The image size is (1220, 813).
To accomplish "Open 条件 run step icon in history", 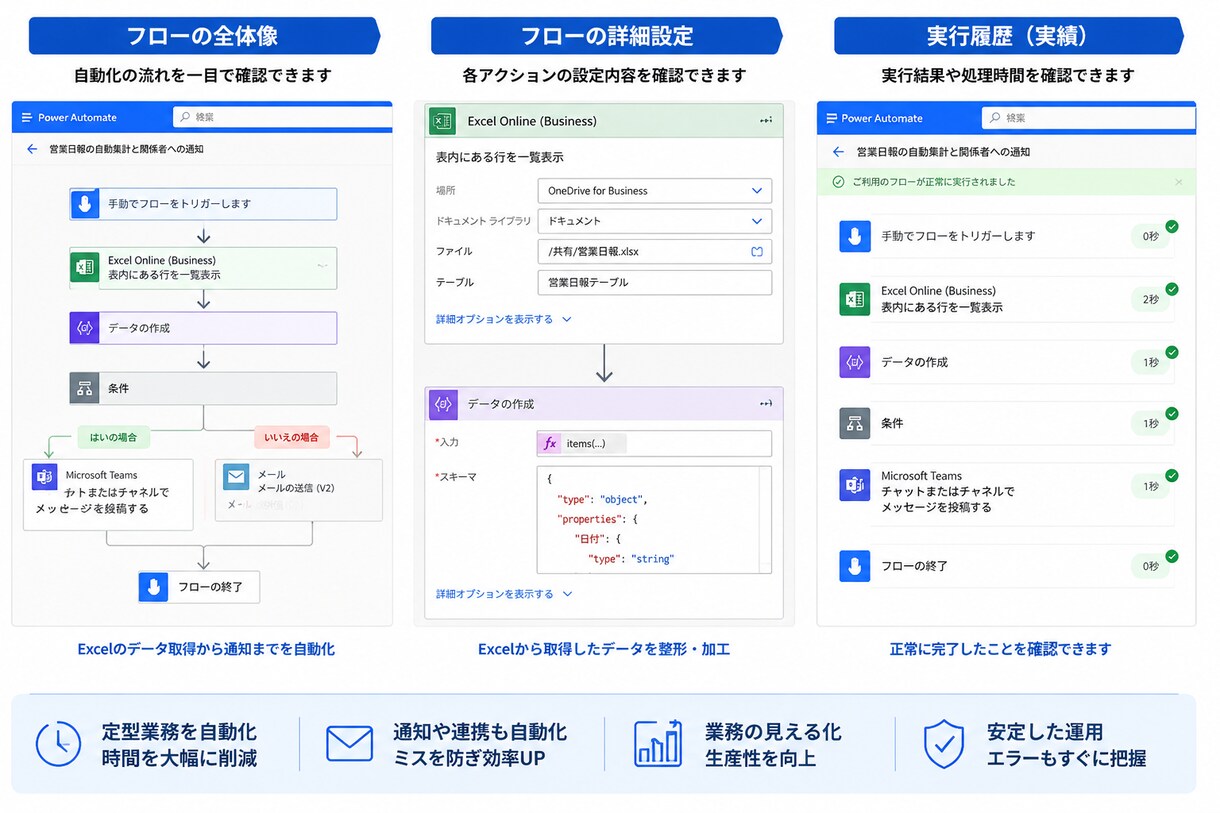I will 854,424.
